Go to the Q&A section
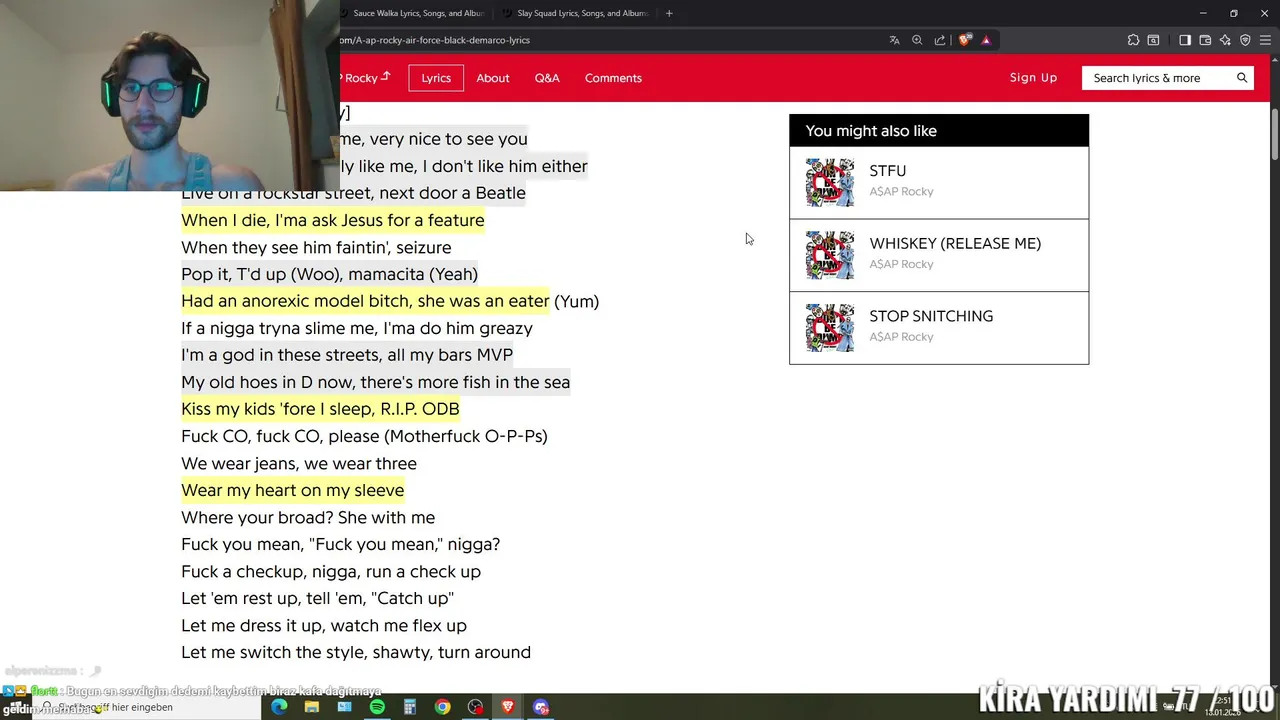This screenshot has height=720, width=1280. (x=547, y=78)
